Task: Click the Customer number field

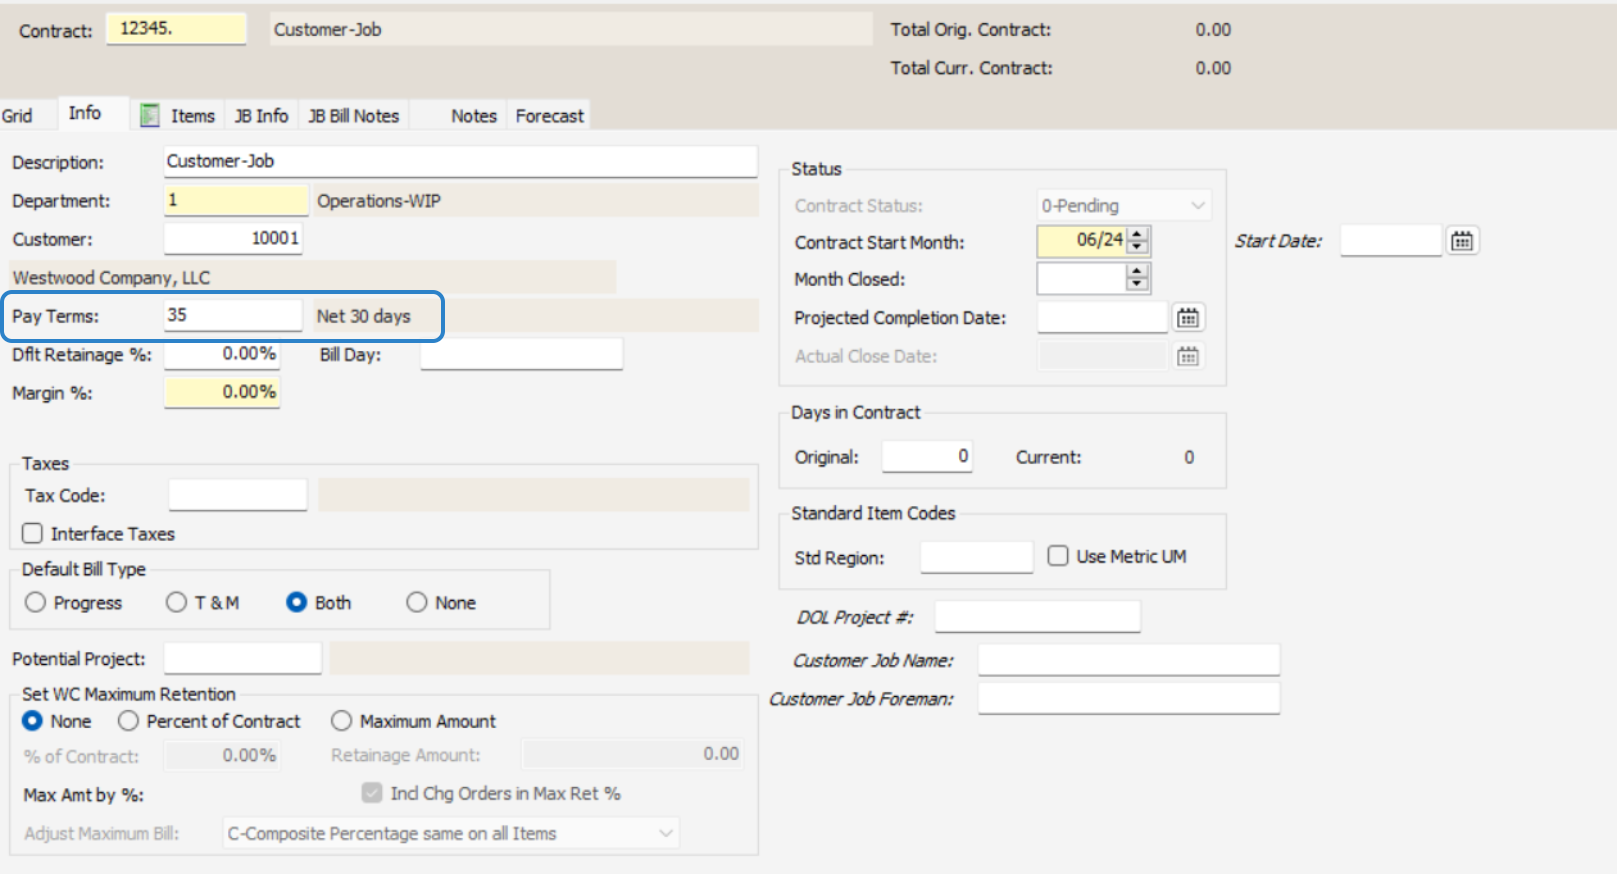Action: (233, 238)
